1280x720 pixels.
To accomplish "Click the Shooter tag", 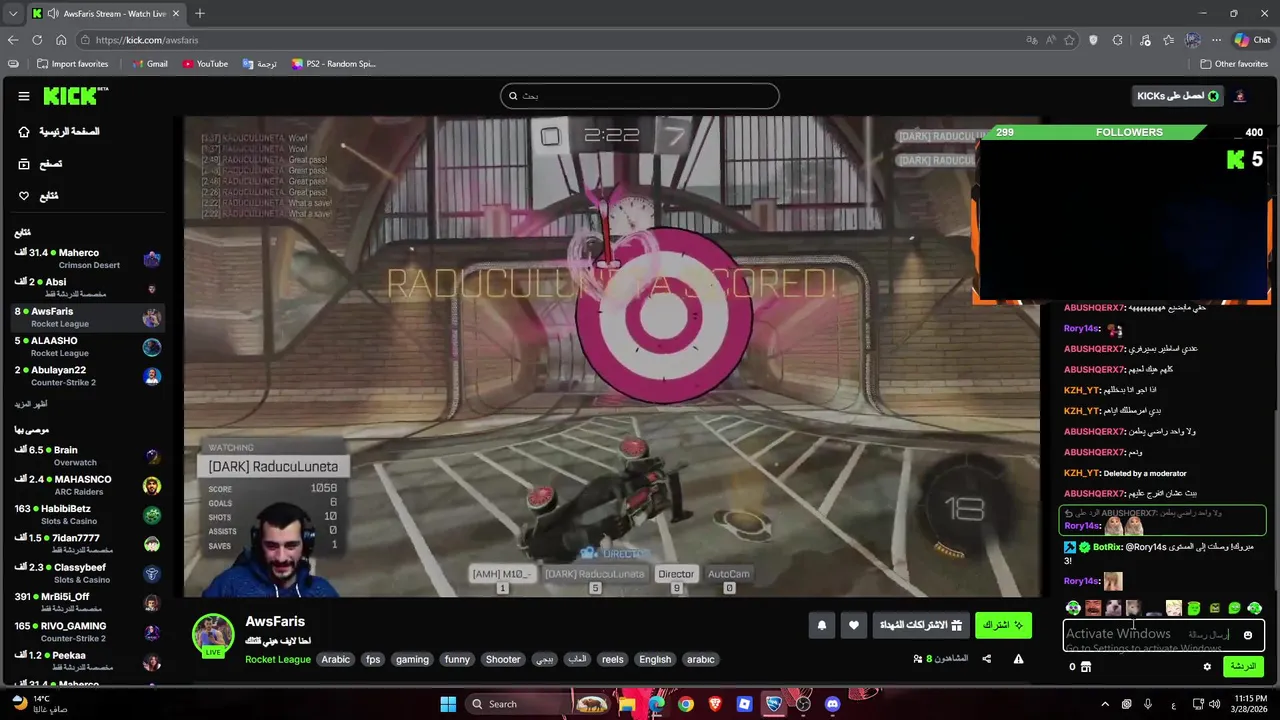I will pyautogui.click(x=503, y=659).
